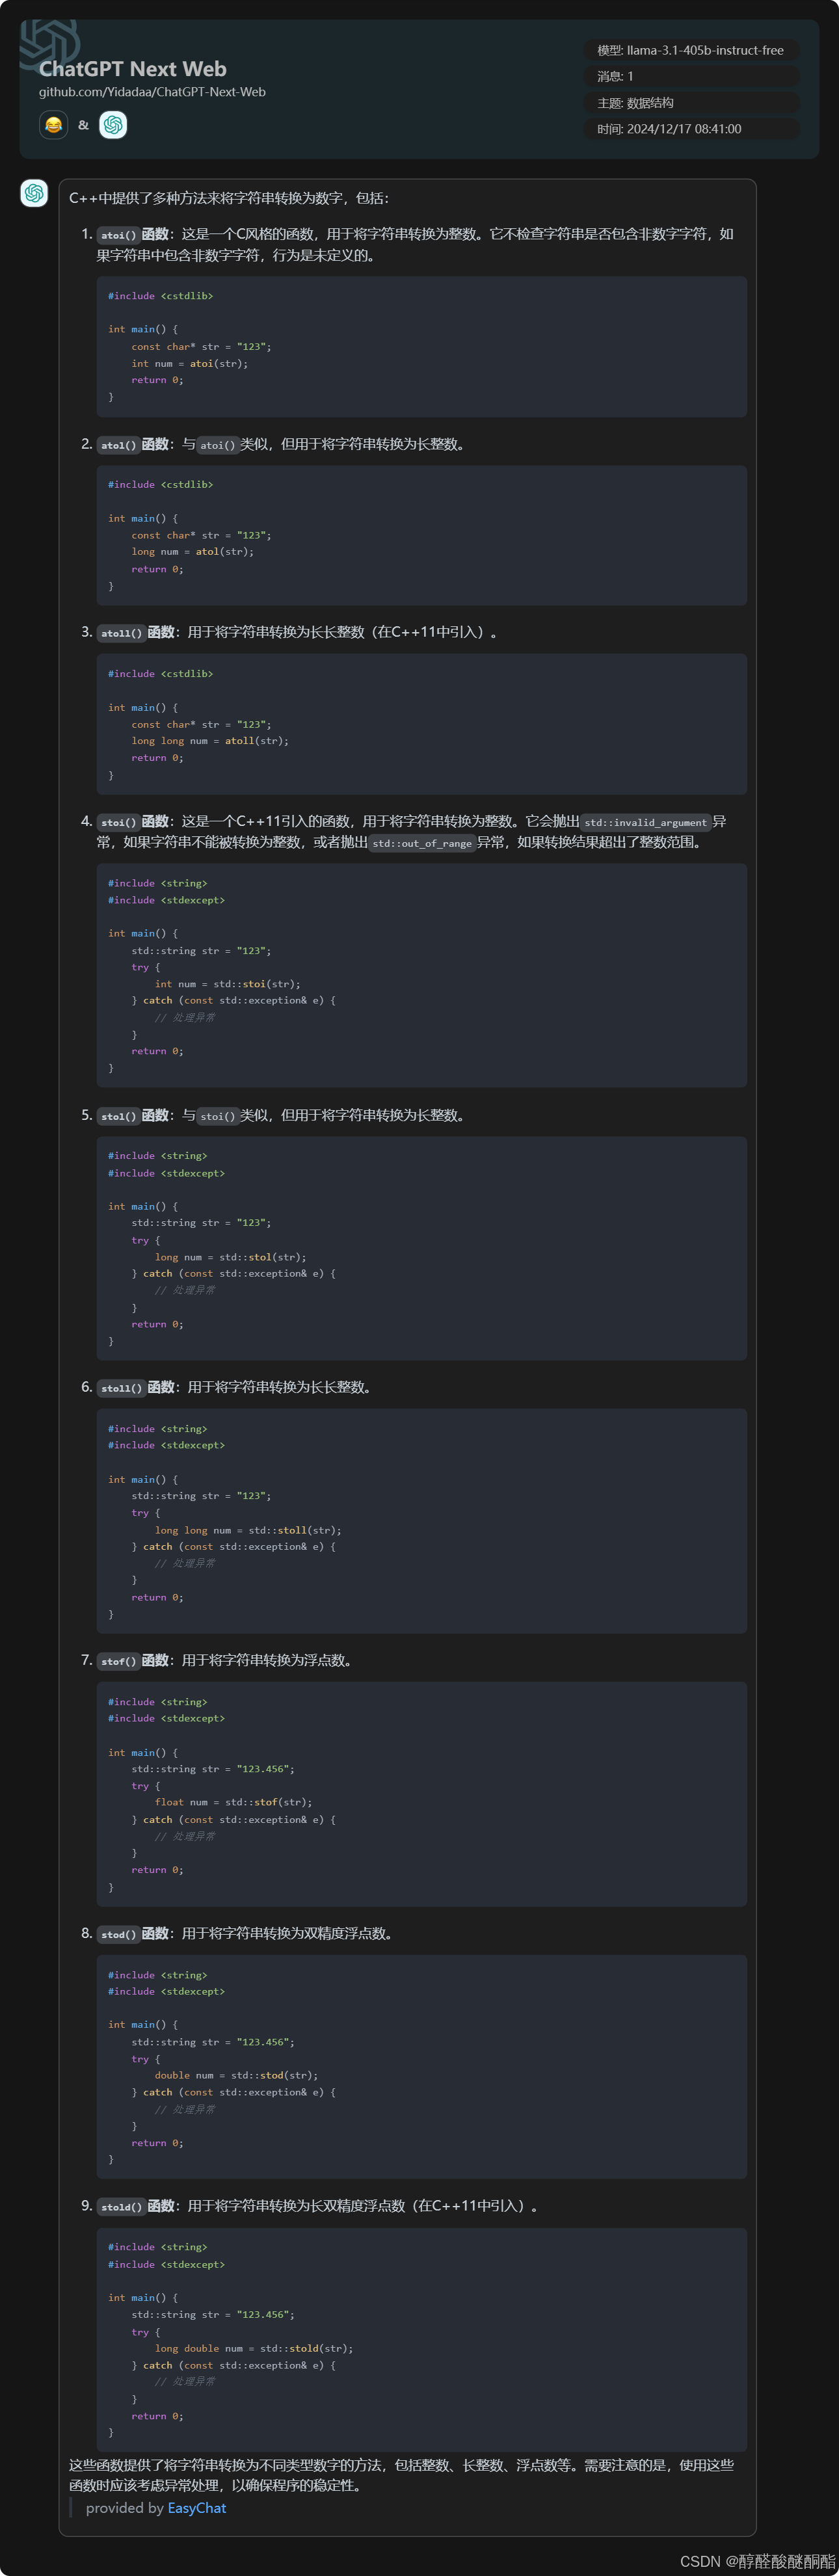
Task: Click the ChatGPT logo beside the ampersand
Action: point(113,125)
